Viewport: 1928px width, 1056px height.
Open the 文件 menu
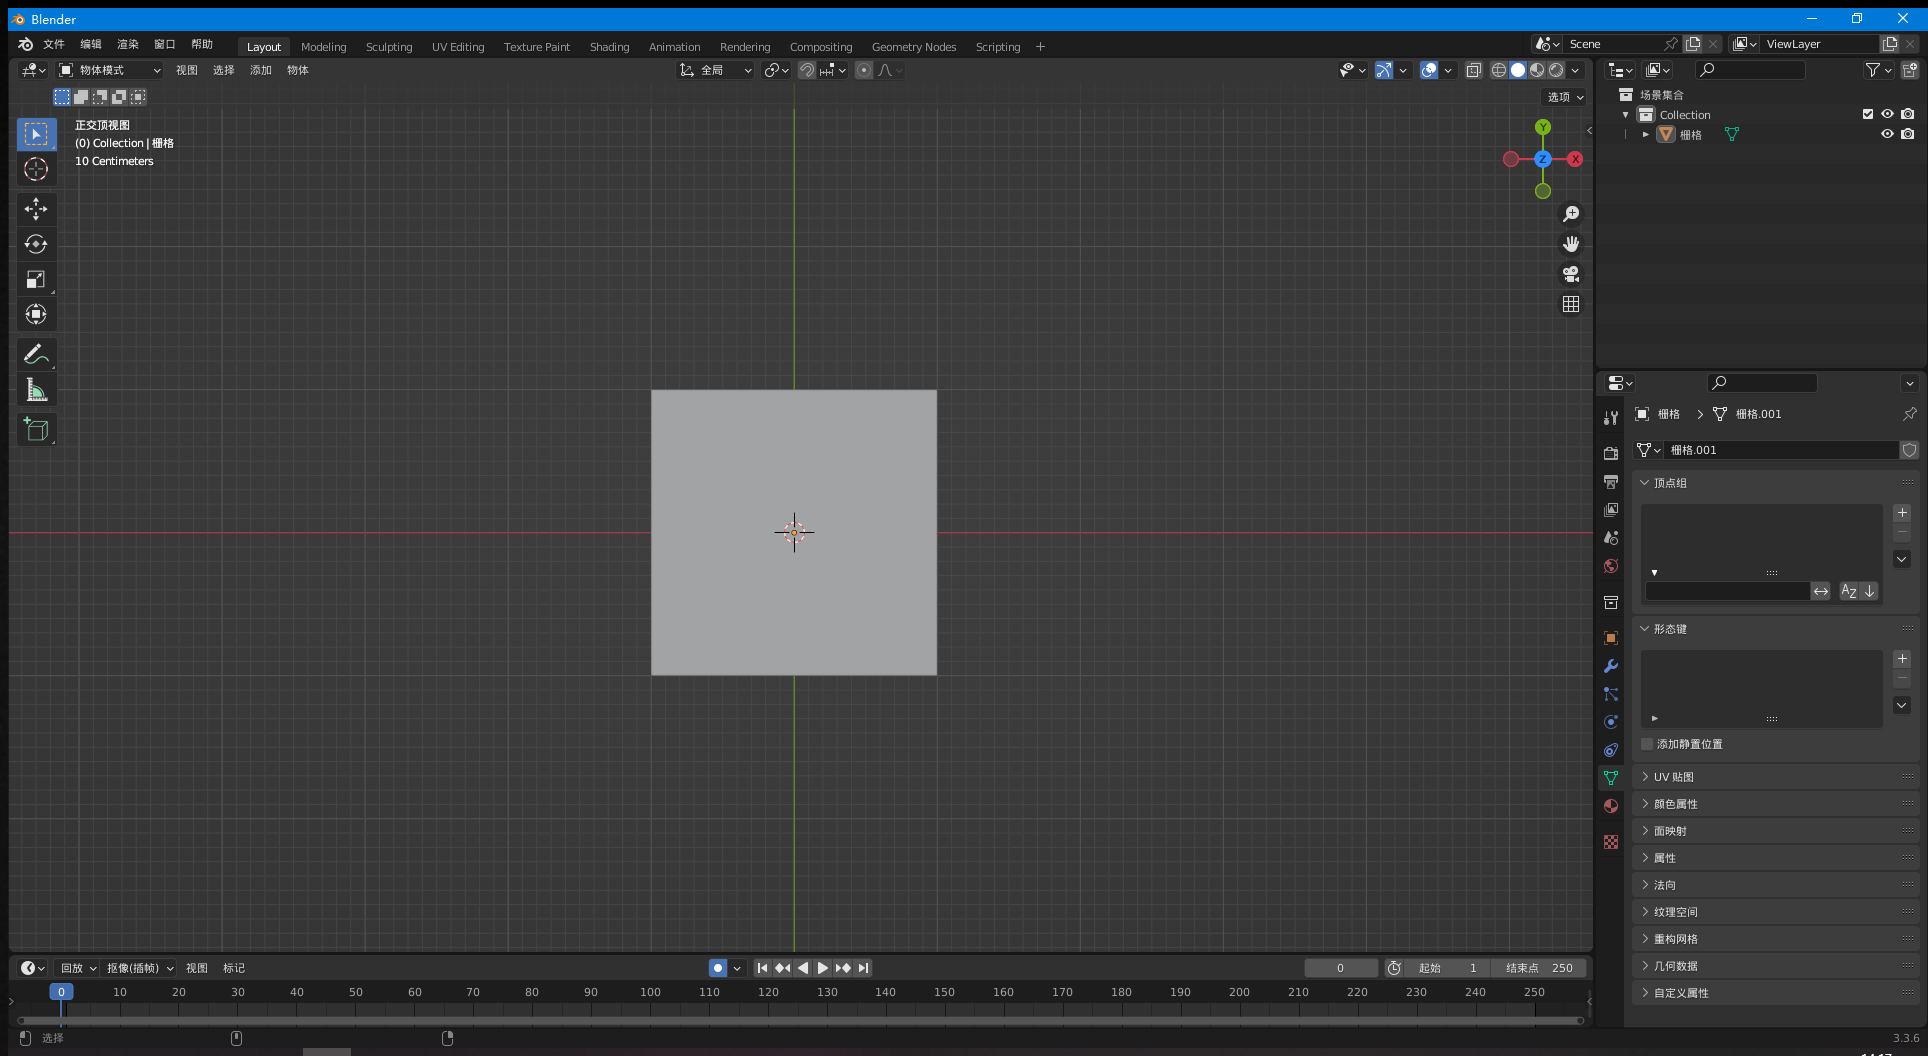pyautogui.click(x=54, y=44)
